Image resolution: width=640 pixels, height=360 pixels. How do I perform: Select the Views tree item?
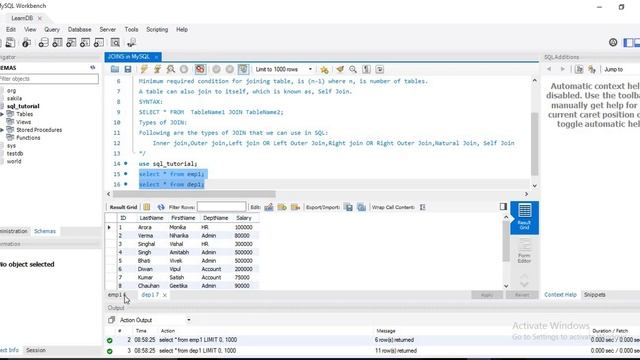pos(23,122)
